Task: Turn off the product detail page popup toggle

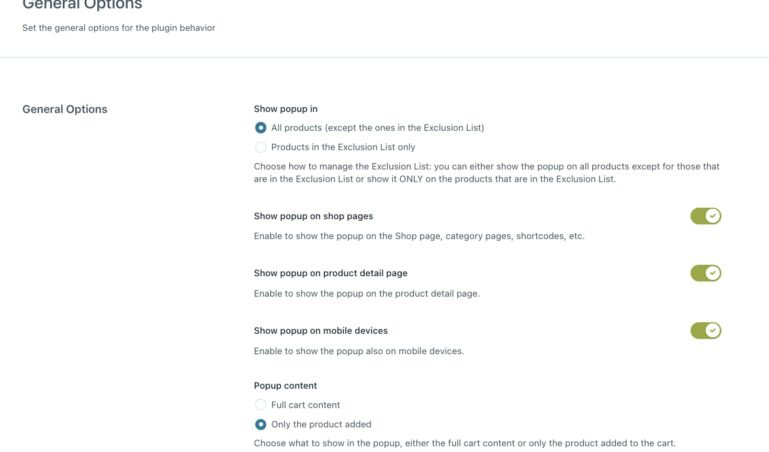Action: coord(705,273)
